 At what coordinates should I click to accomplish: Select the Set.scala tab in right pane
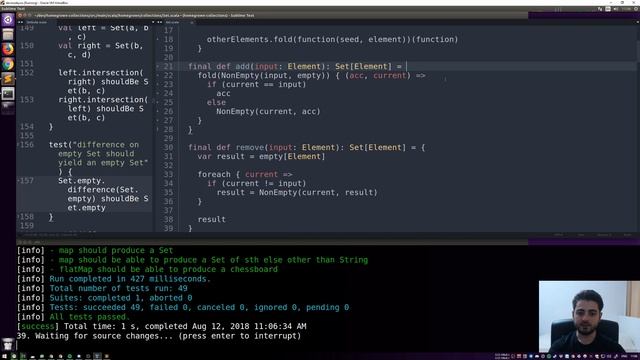point(172,22)
